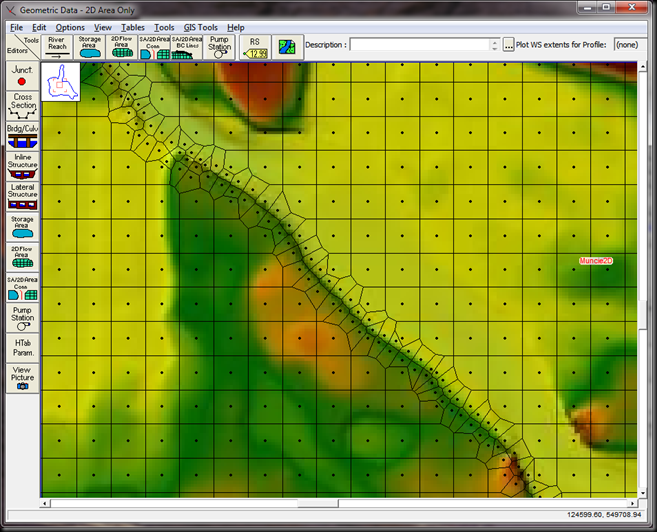Open the View Picture editor
The height and width of the screenshot is (532, 657).
[x=22, y=377]
